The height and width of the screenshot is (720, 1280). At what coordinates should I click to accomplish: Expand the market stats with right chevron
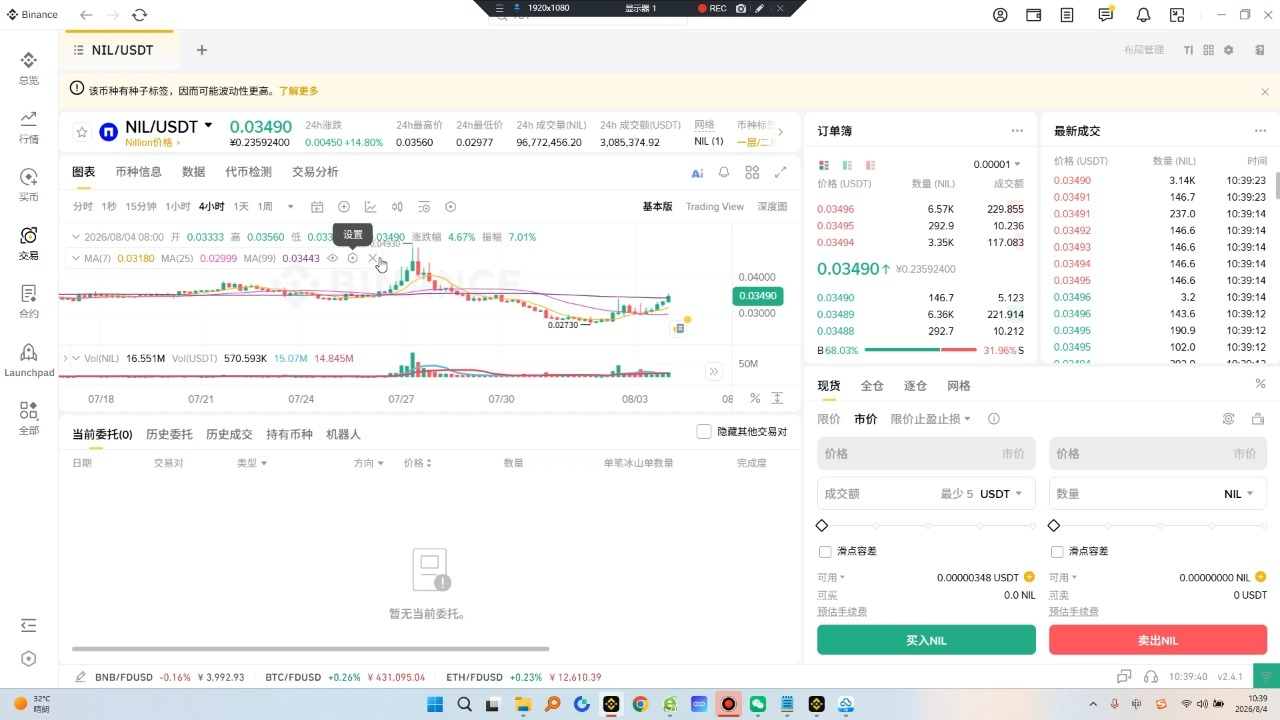point(781,132)
